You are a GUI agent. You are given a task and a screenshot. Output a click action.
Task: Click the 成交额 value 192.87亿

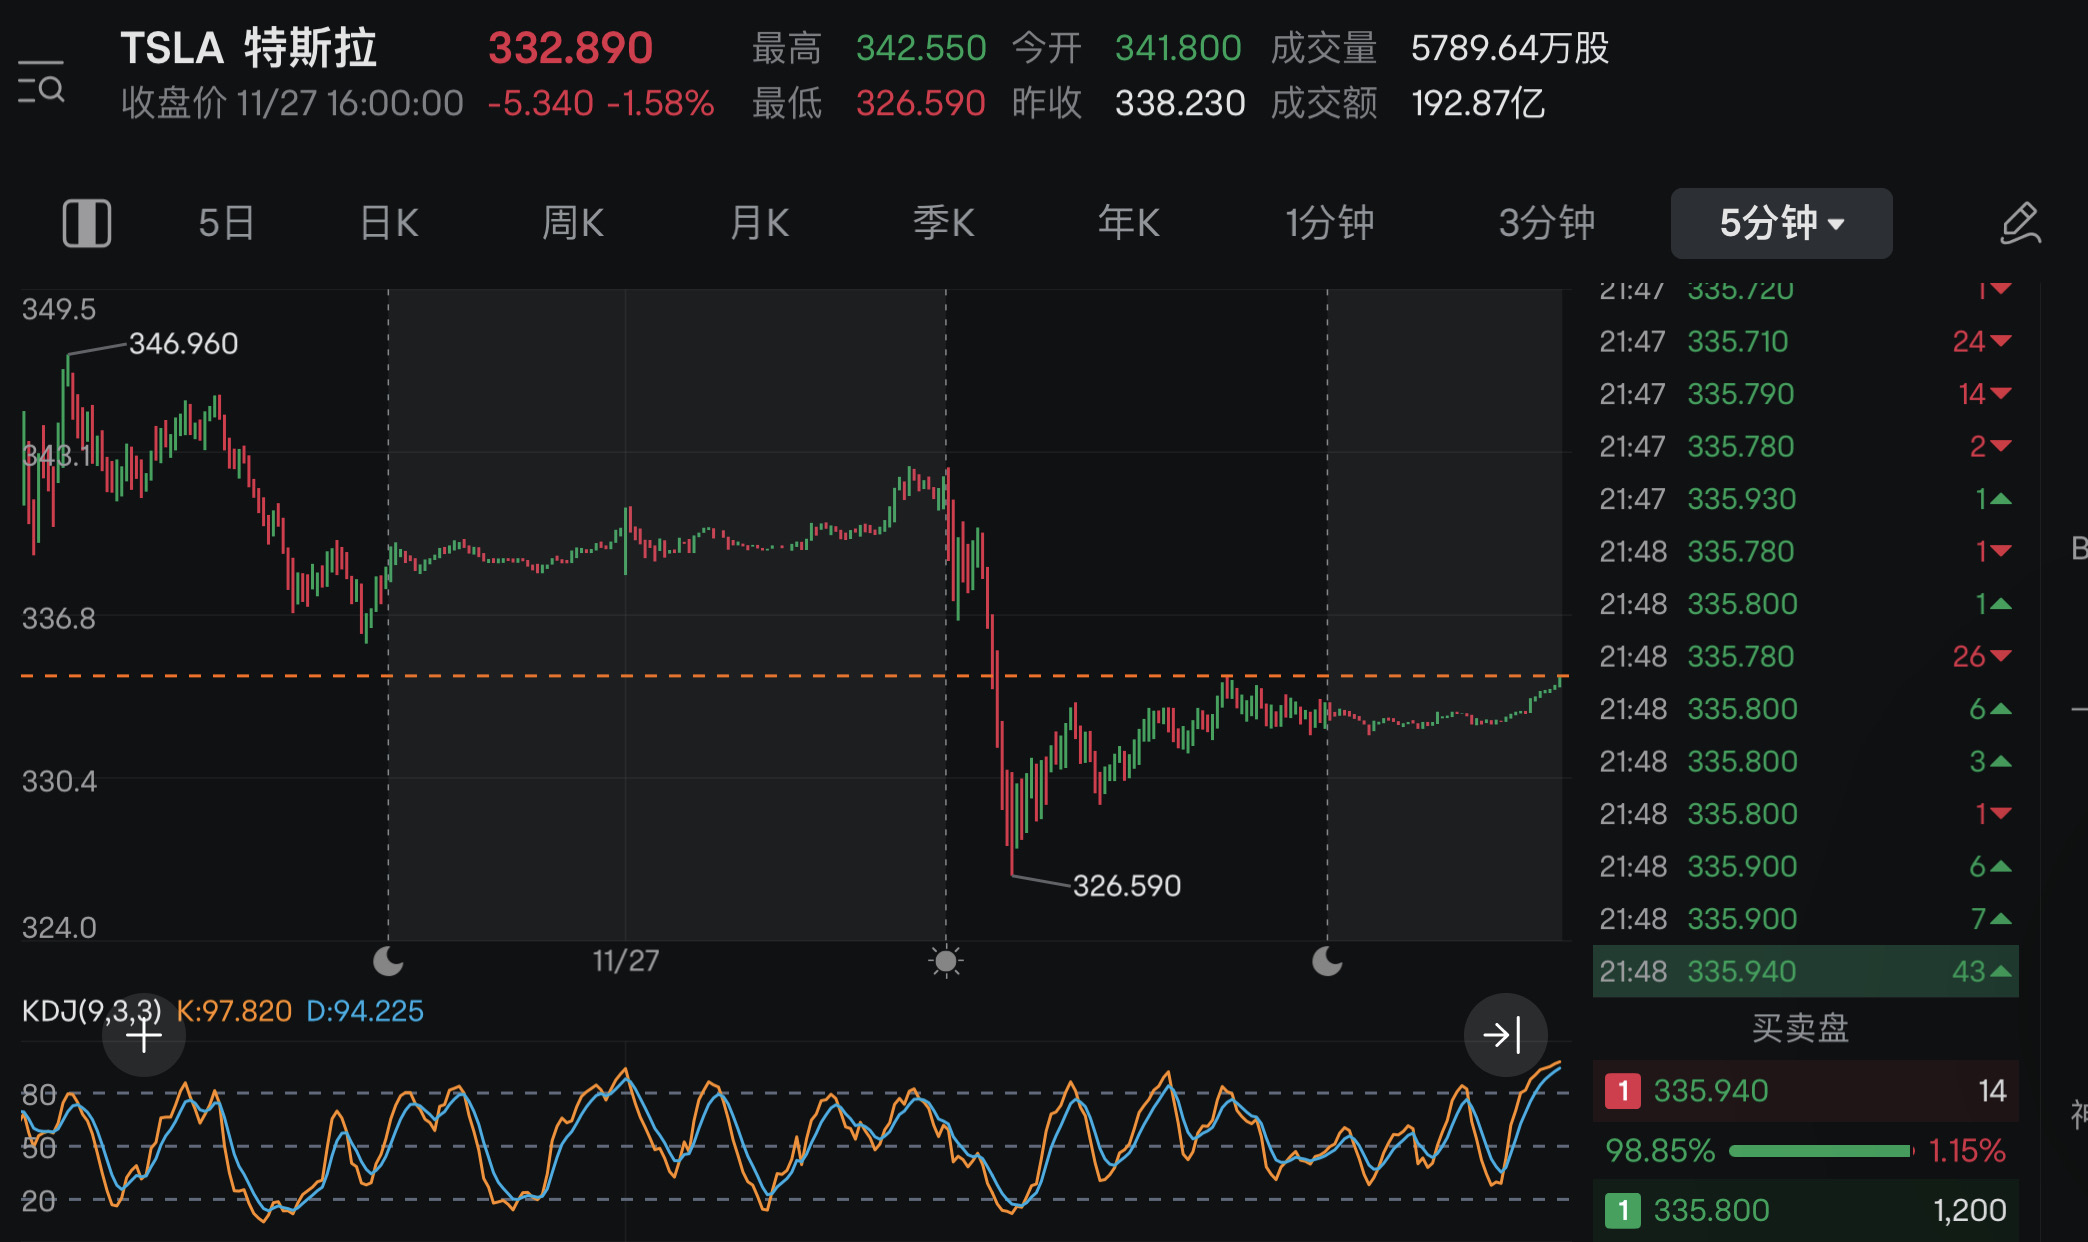click(x=1478, y=103)
